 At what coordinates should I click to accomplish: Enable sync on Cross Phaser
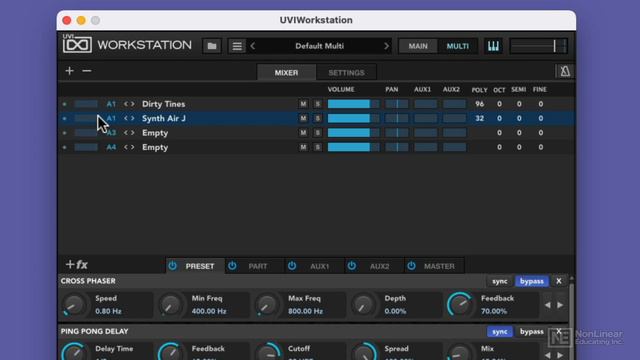pyautogui.click(x=500, y=281)
